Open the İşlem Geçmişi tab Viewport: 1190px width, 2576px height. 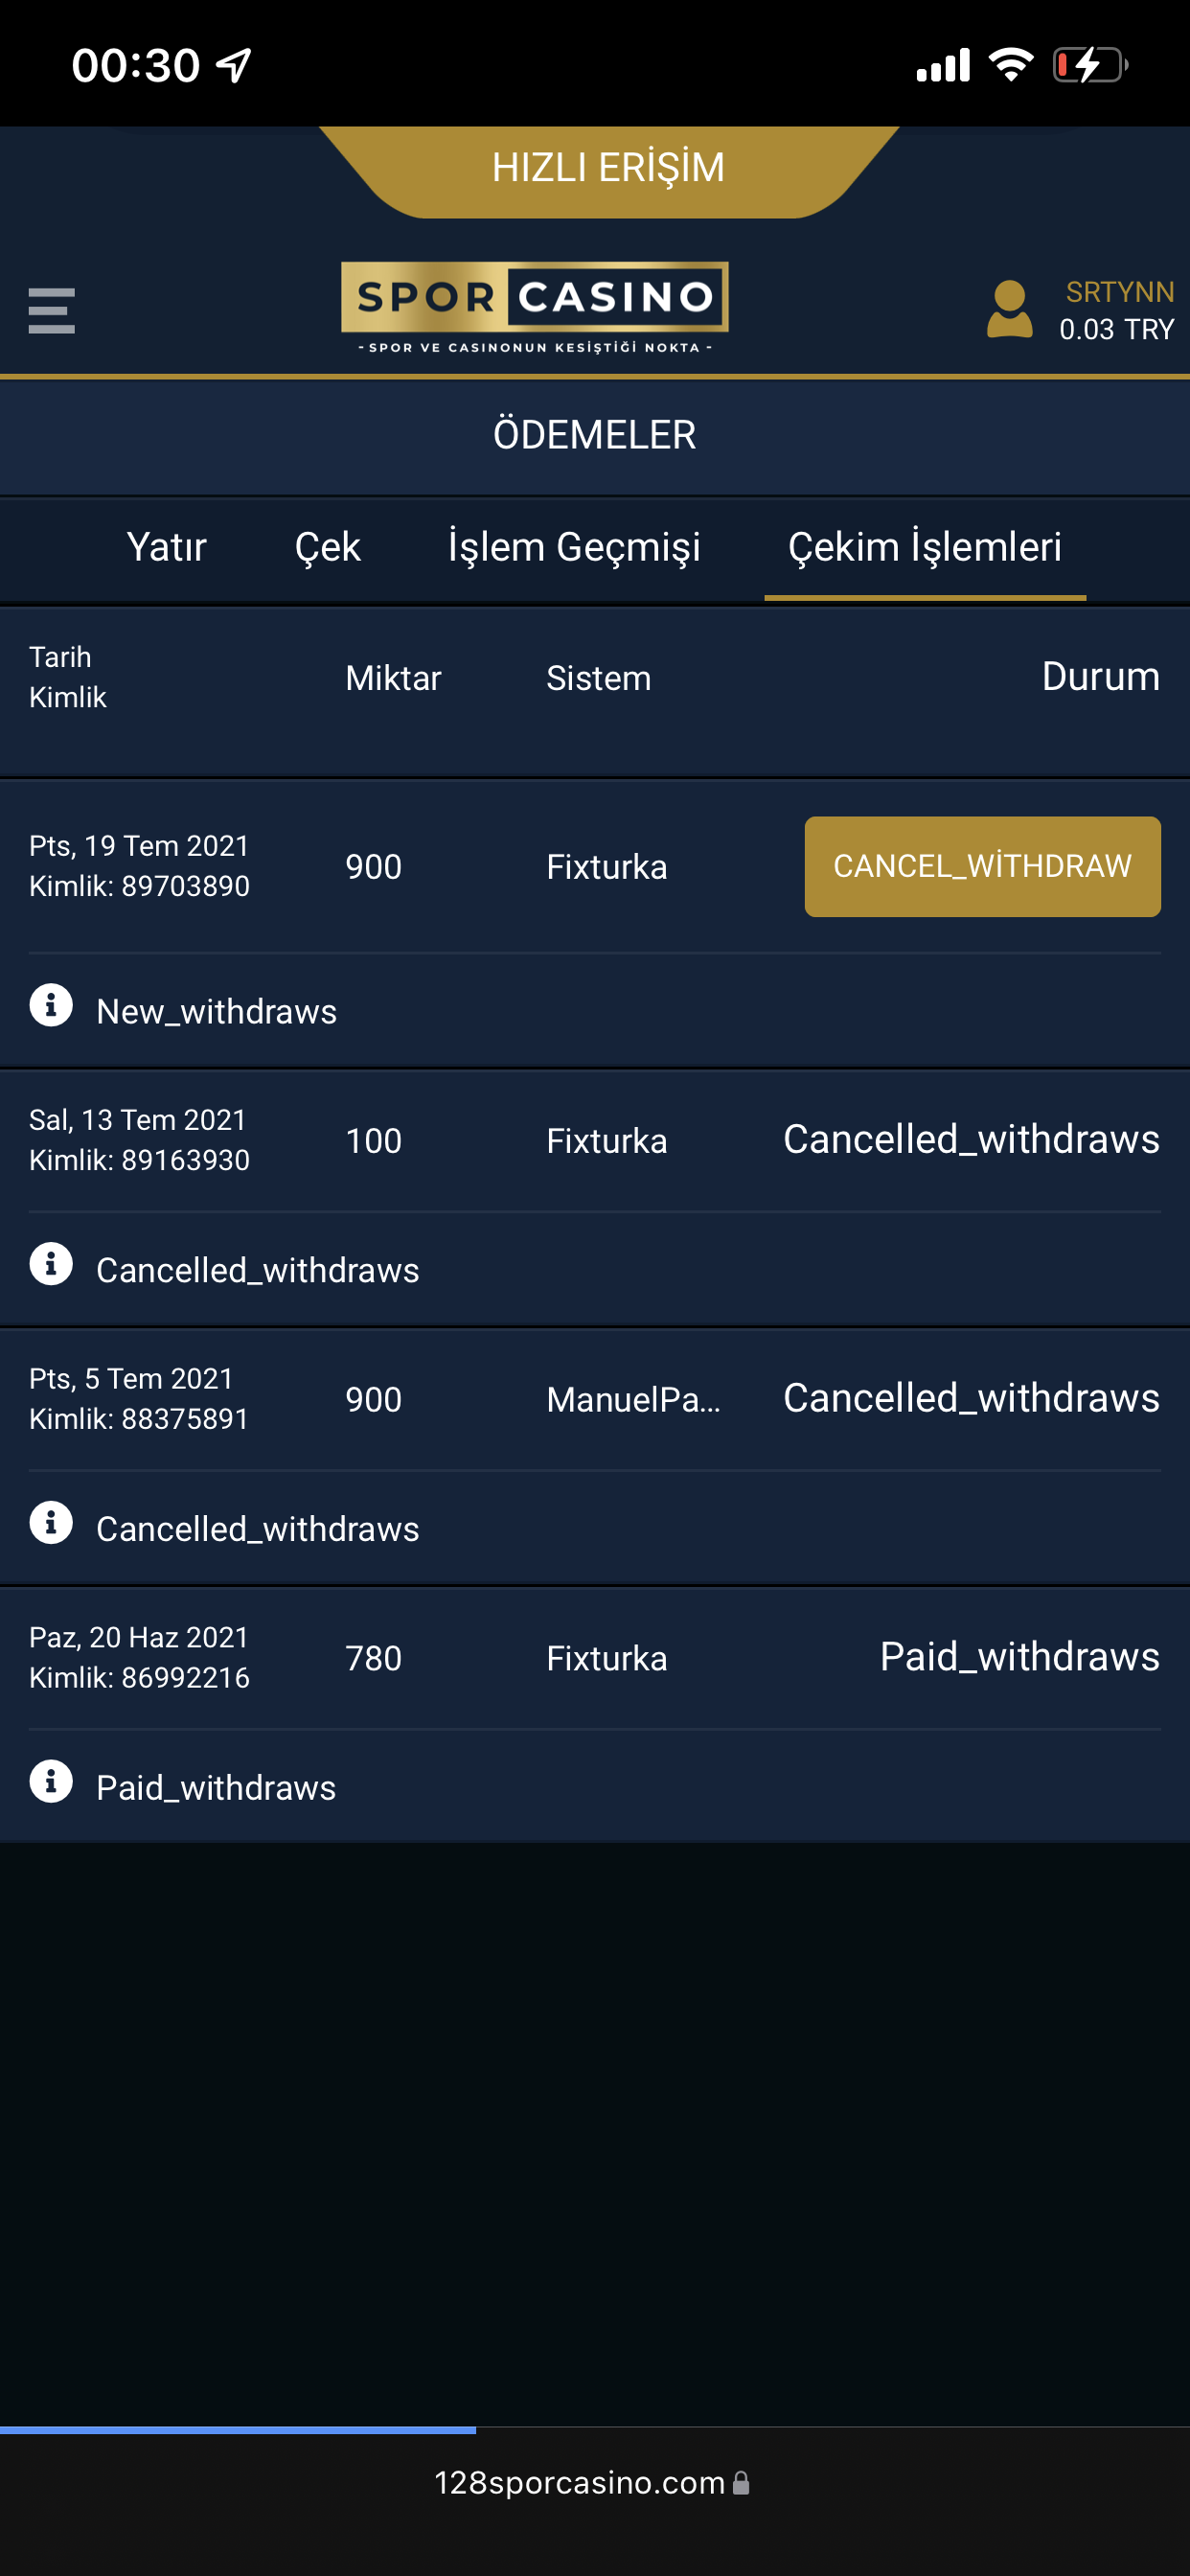pos(574,547)
